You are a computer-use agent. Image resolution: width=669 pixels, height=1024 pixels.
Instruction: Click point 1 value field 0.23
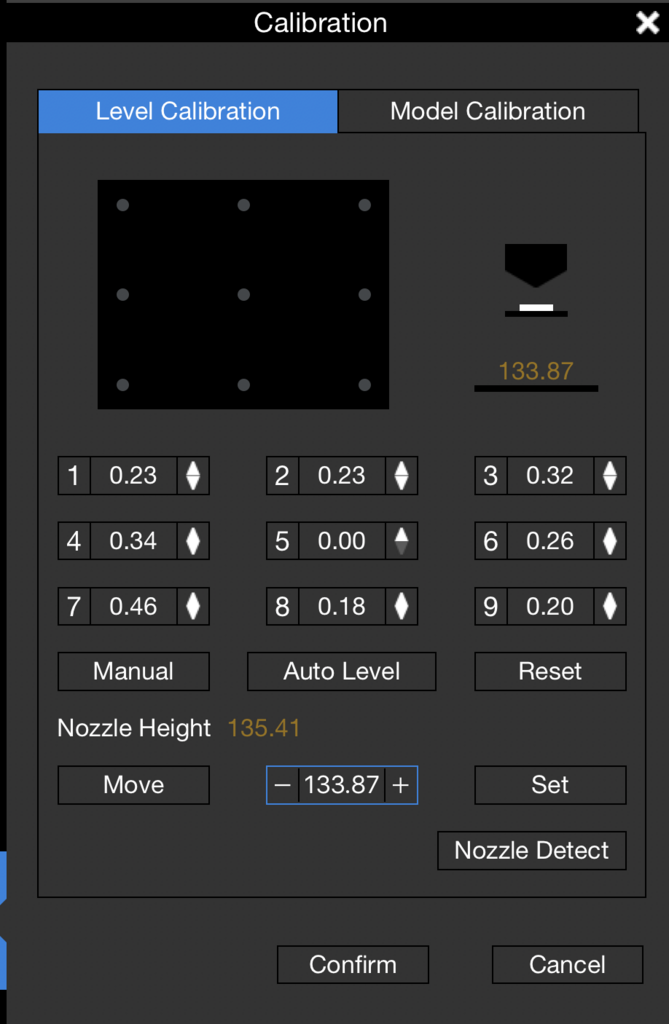[x=133, y=475]
